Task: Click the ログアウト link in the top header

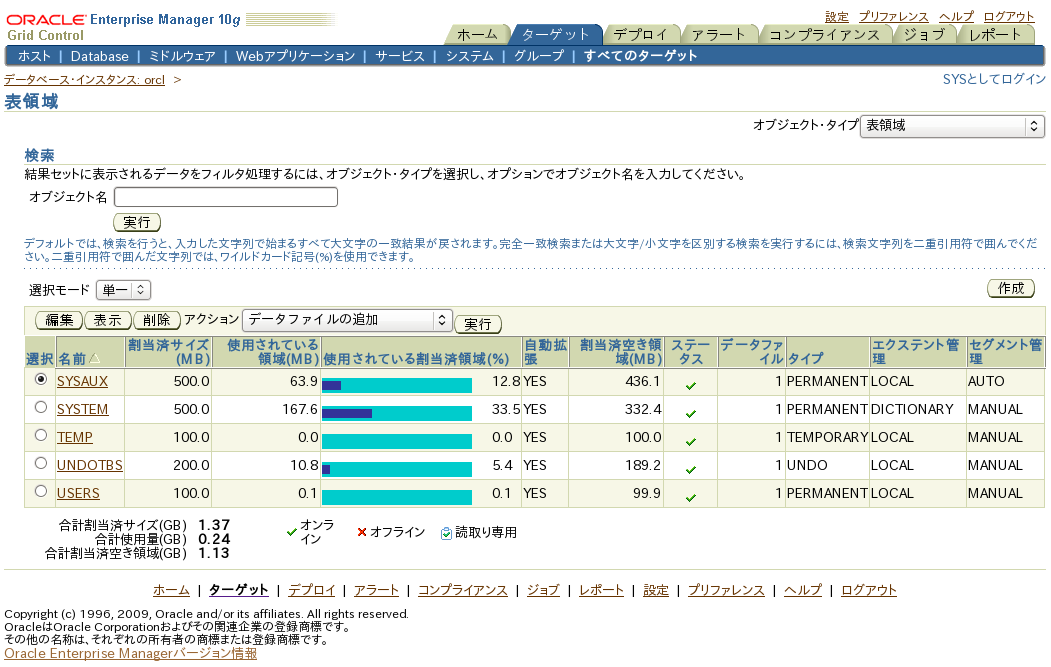Action: 1009,17
